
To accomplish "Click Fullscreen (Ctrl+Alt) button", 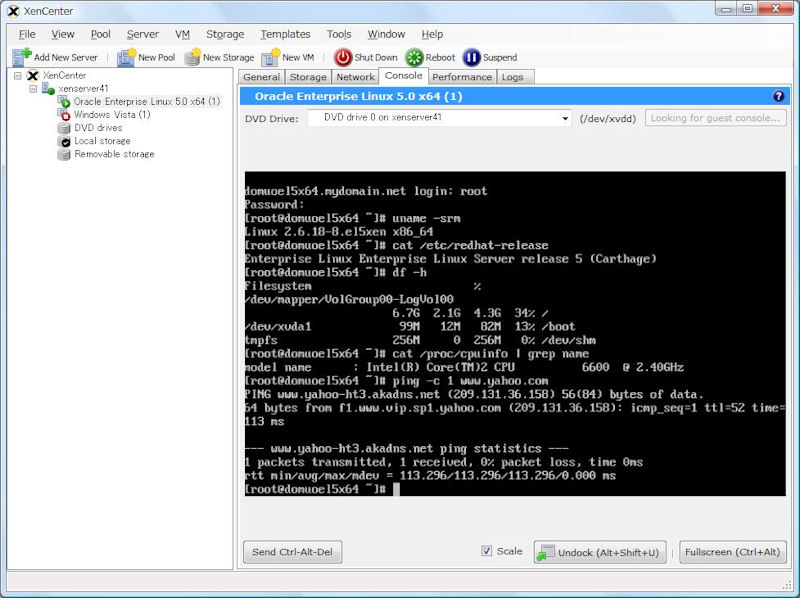I will (732, 552).
